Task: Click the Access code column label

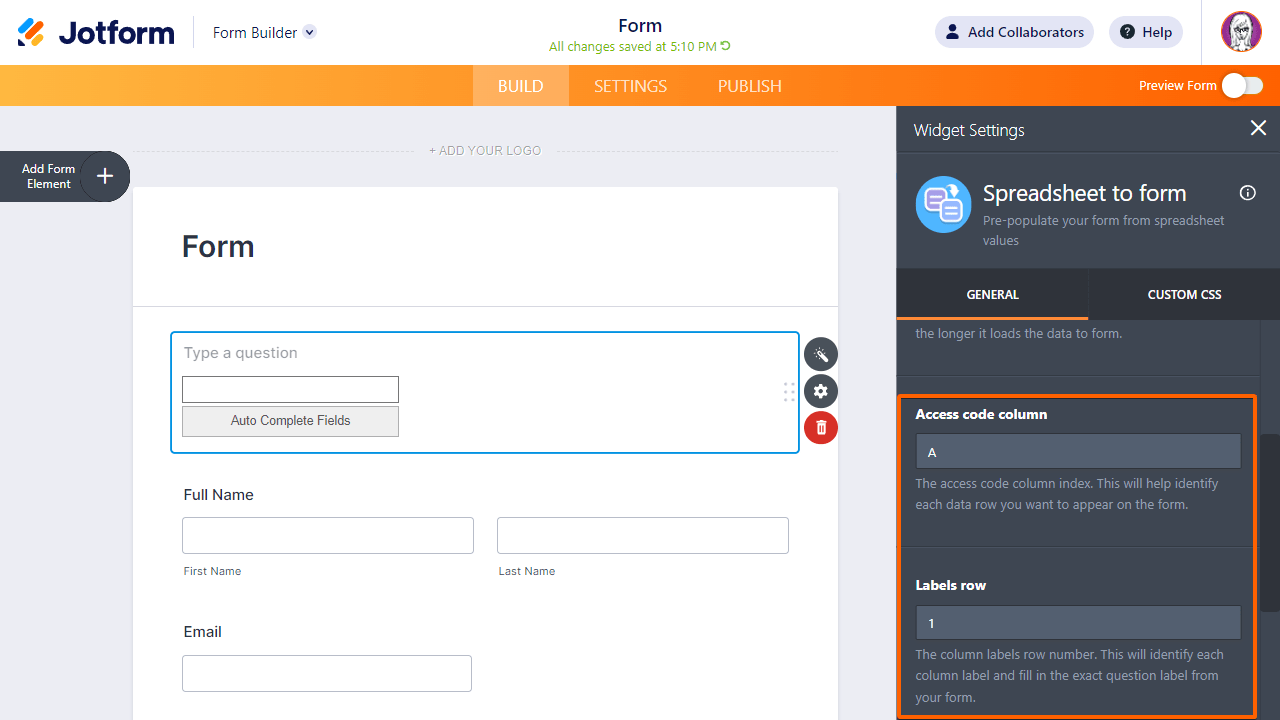Action: 982,414
